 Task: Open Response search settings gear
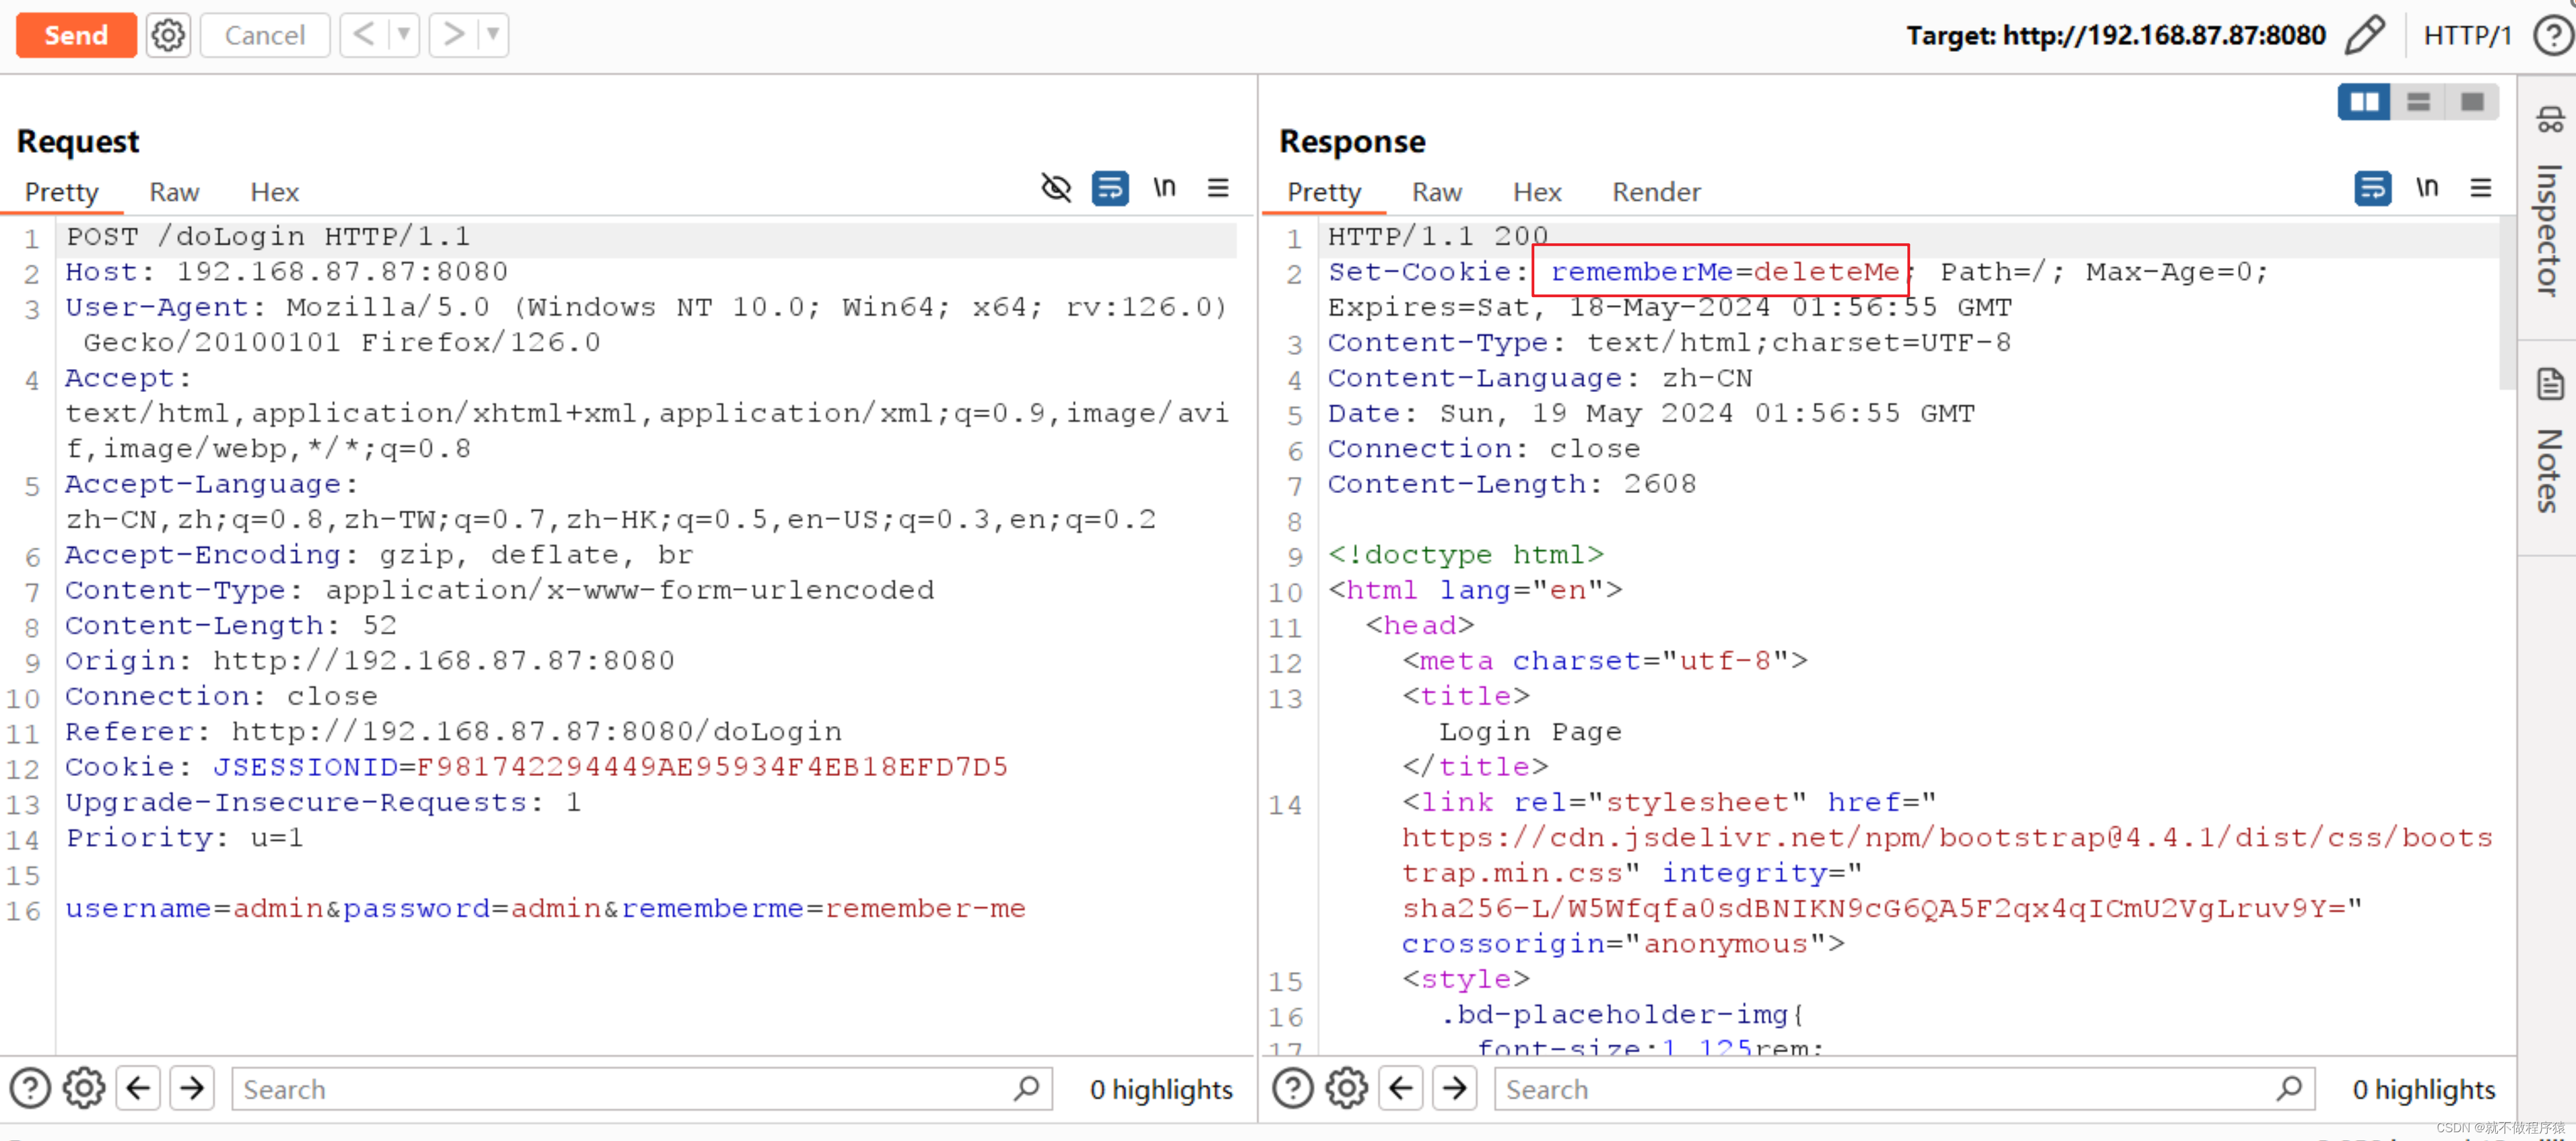[1346, 1088]
